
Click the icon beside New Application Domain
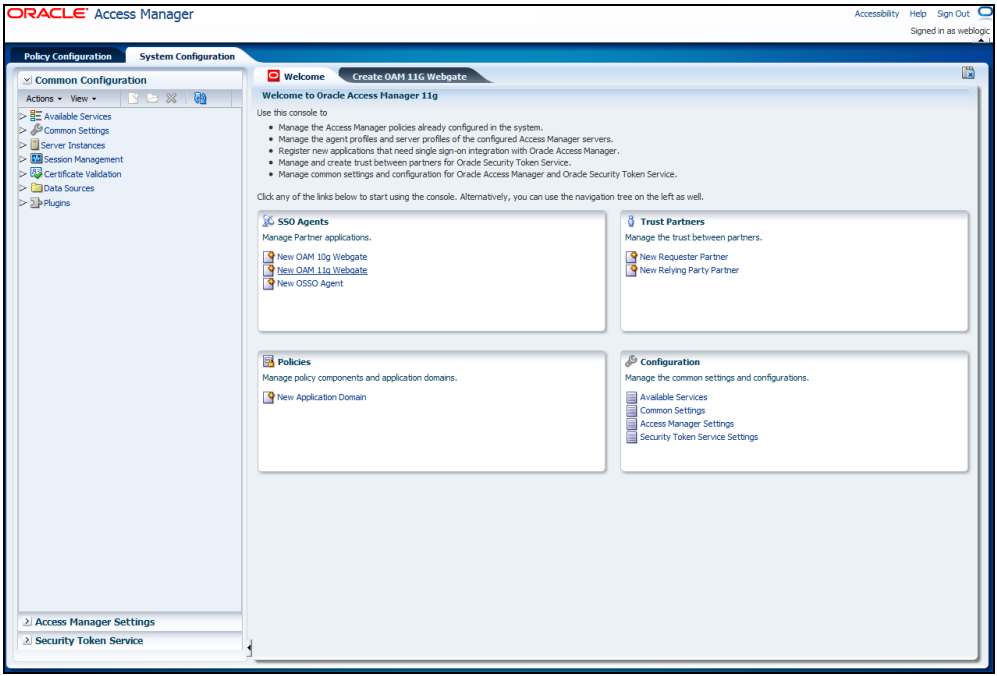click(268, 397)
